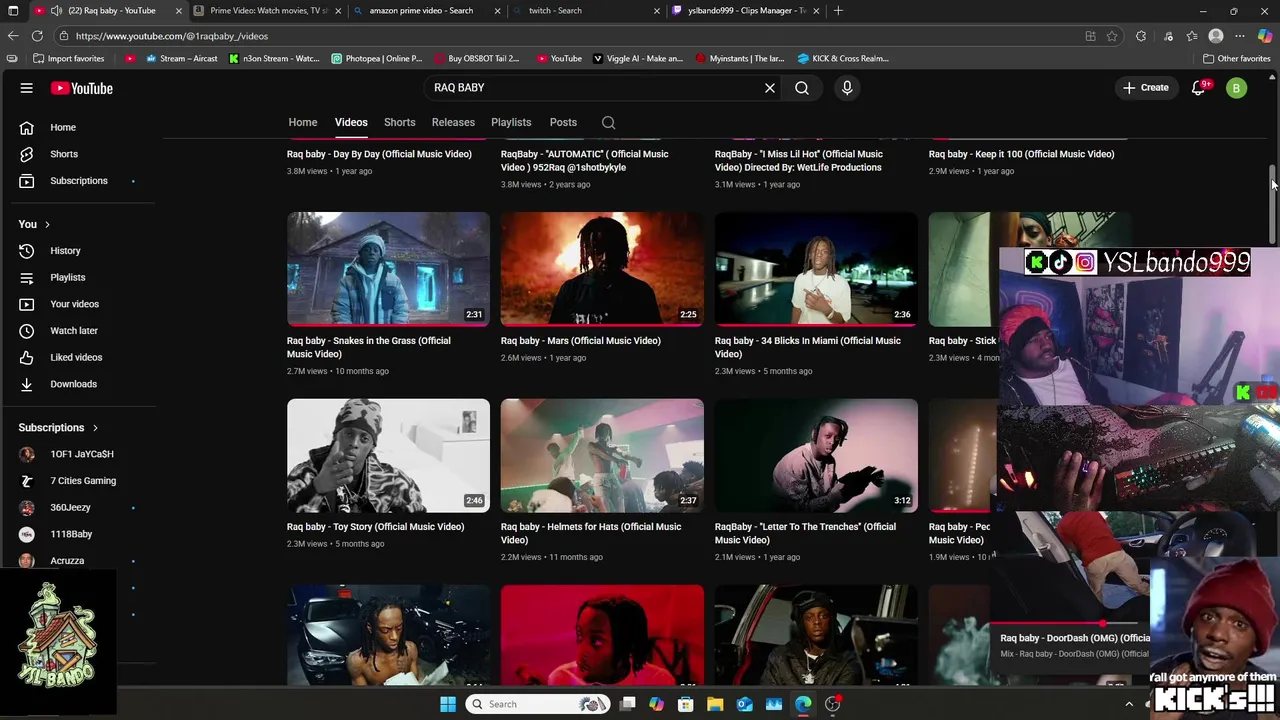Click the magnifier search button

pos(802,88)
